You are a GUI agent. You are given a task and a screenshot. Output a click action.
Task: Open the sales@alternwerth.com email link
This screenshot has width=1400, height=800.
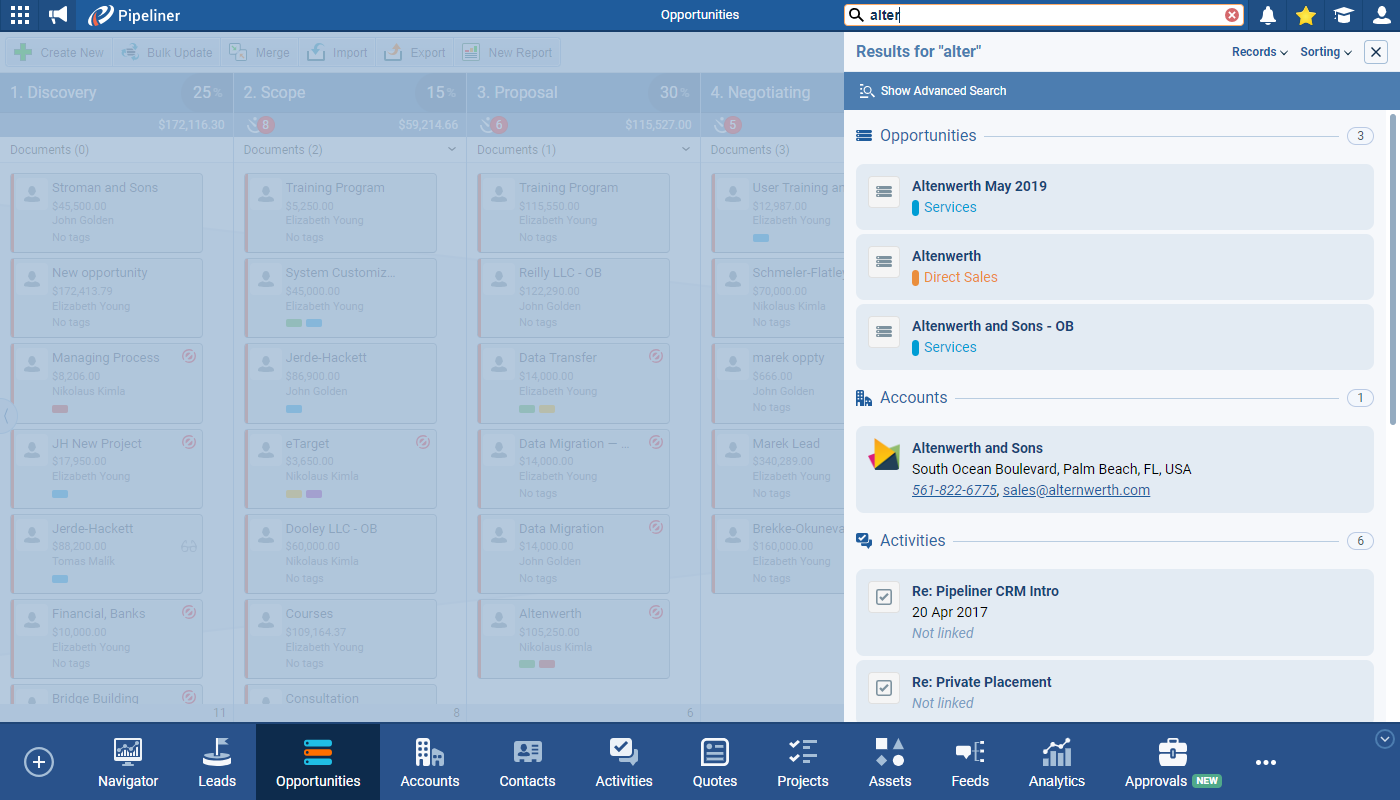[1076, 490]
